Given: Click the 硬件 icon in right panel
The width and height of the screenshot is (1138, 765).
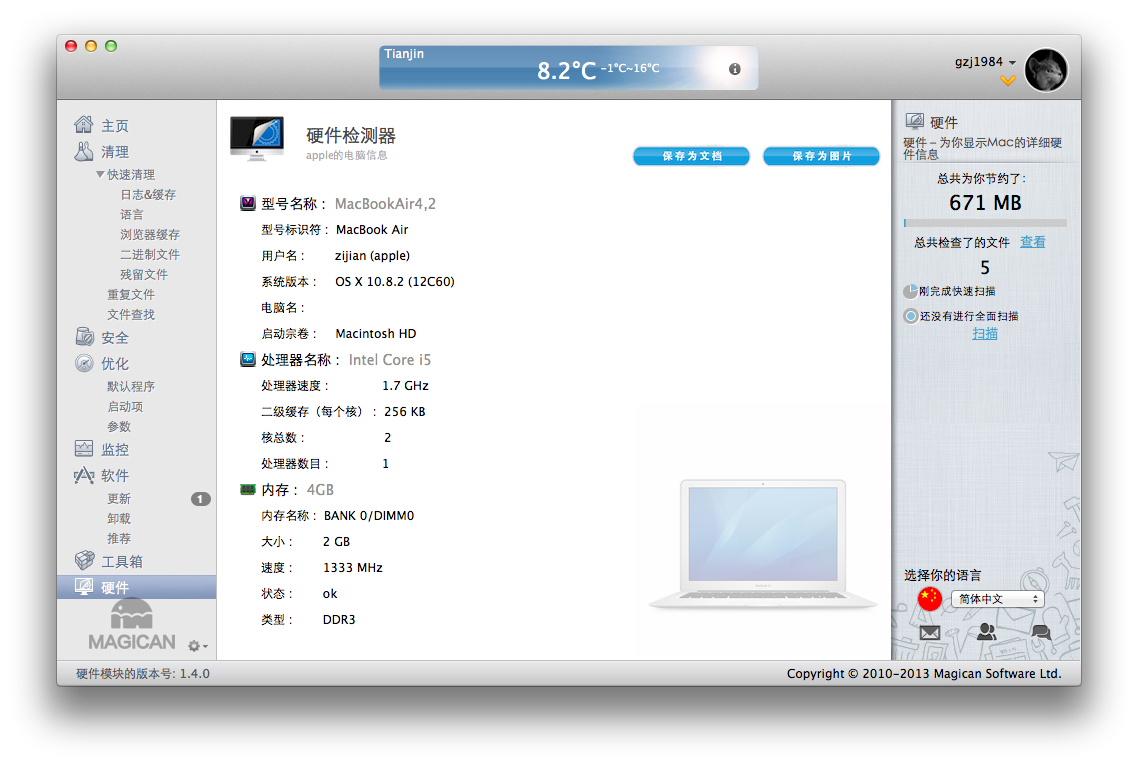Looking at the screenshot, I should pos(914,121).
